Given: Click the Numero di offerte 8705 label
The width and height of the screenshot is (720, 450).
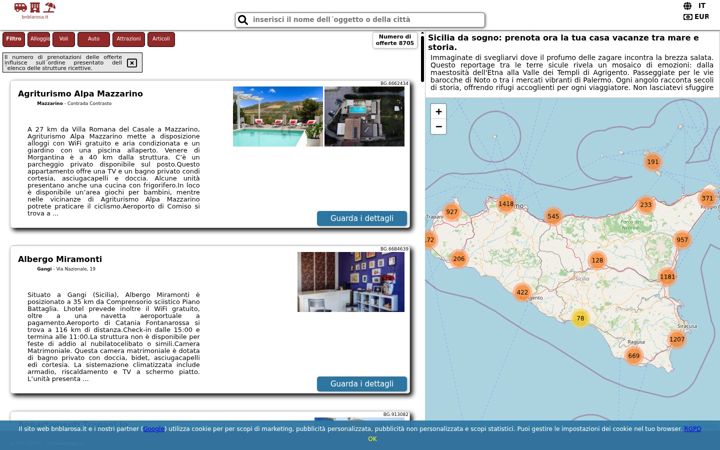Looking at the screenshot, I should 395,40.
